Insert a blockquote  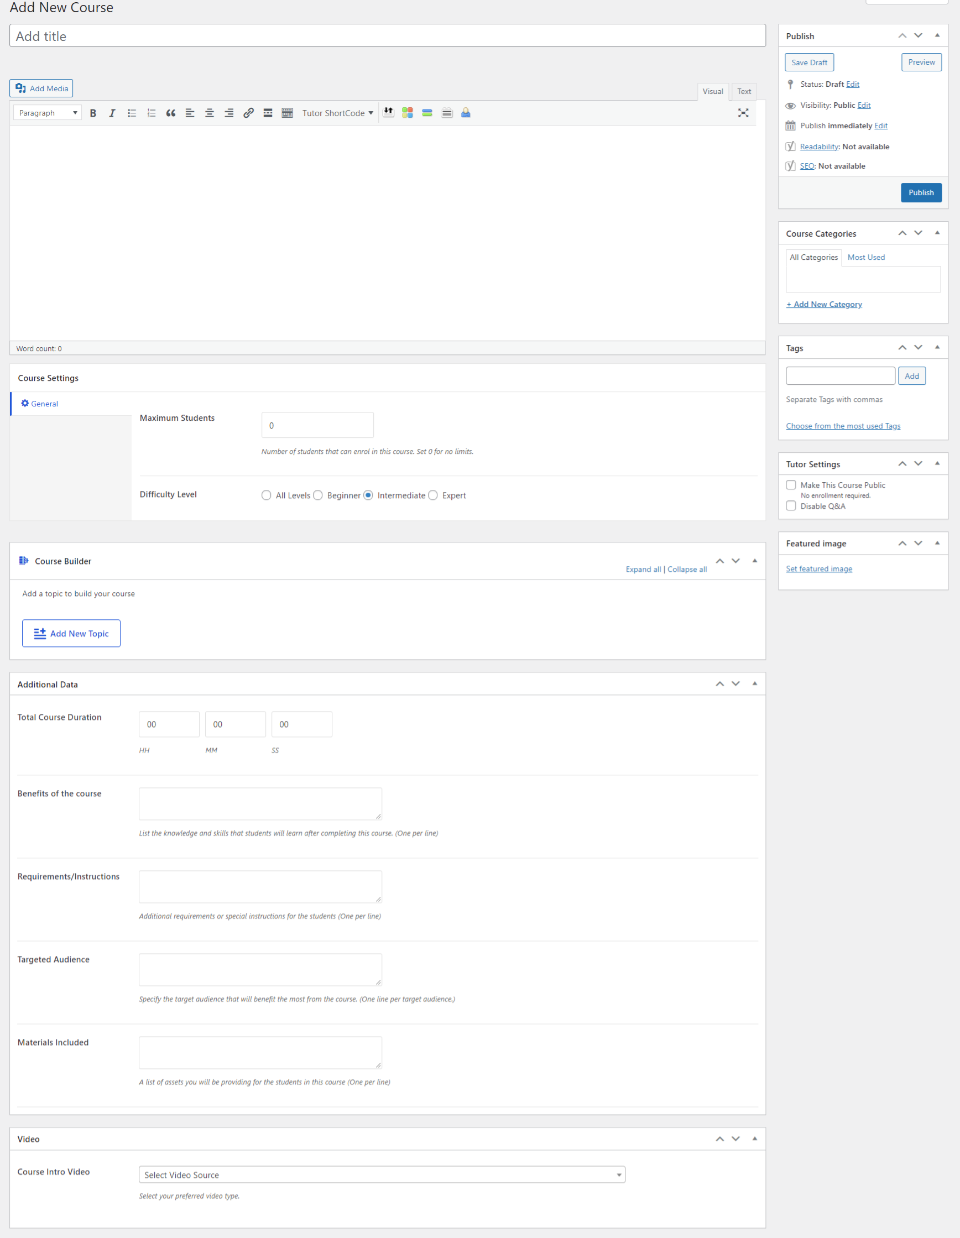171,113
